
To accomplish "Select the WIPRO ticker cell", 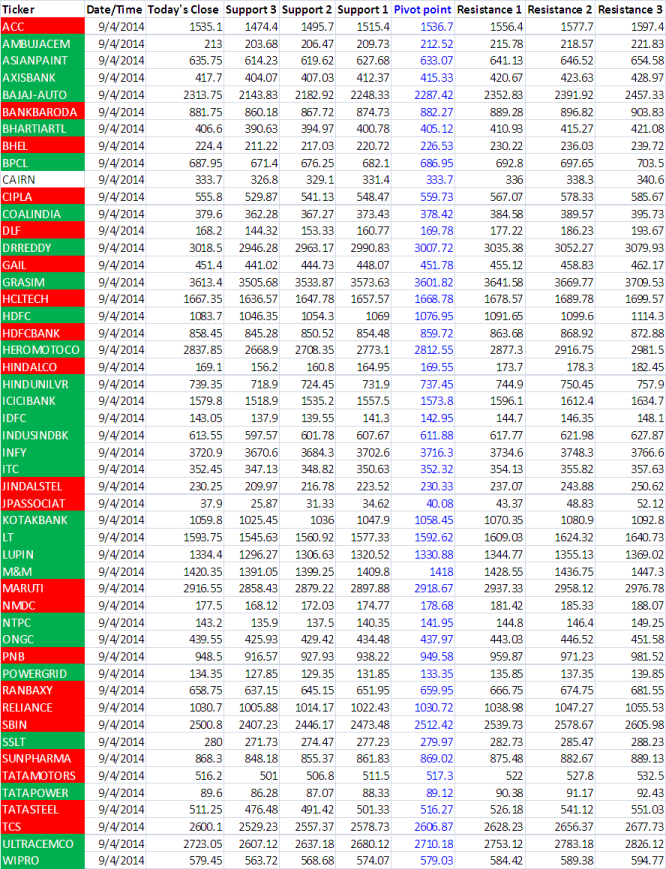I will pyautogui.click(x=43, y=861).
